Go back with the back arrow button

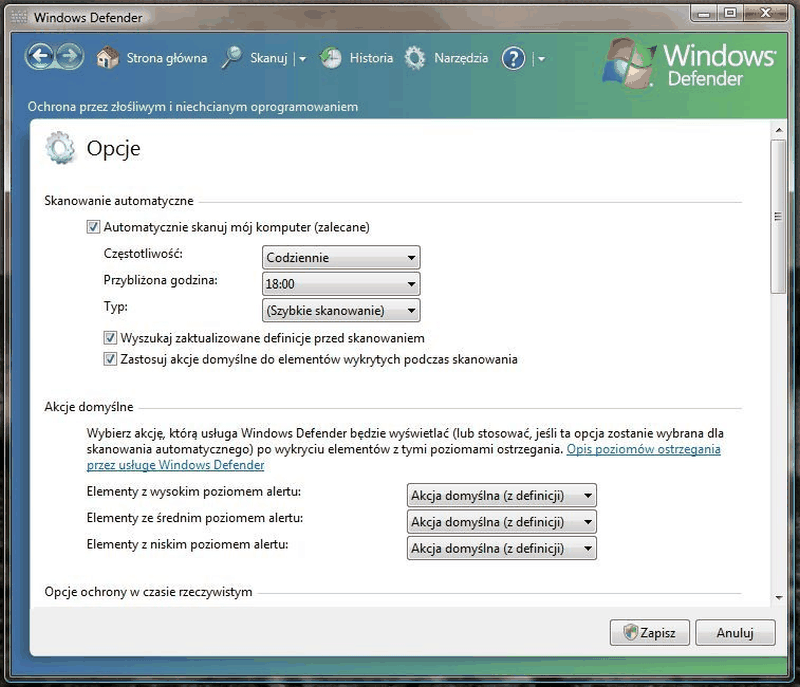(x=40, y=57)
